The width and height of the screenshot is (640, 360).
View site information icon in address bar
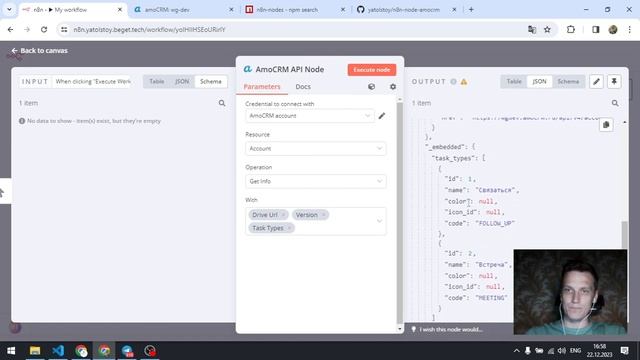(x=64, y=30)
